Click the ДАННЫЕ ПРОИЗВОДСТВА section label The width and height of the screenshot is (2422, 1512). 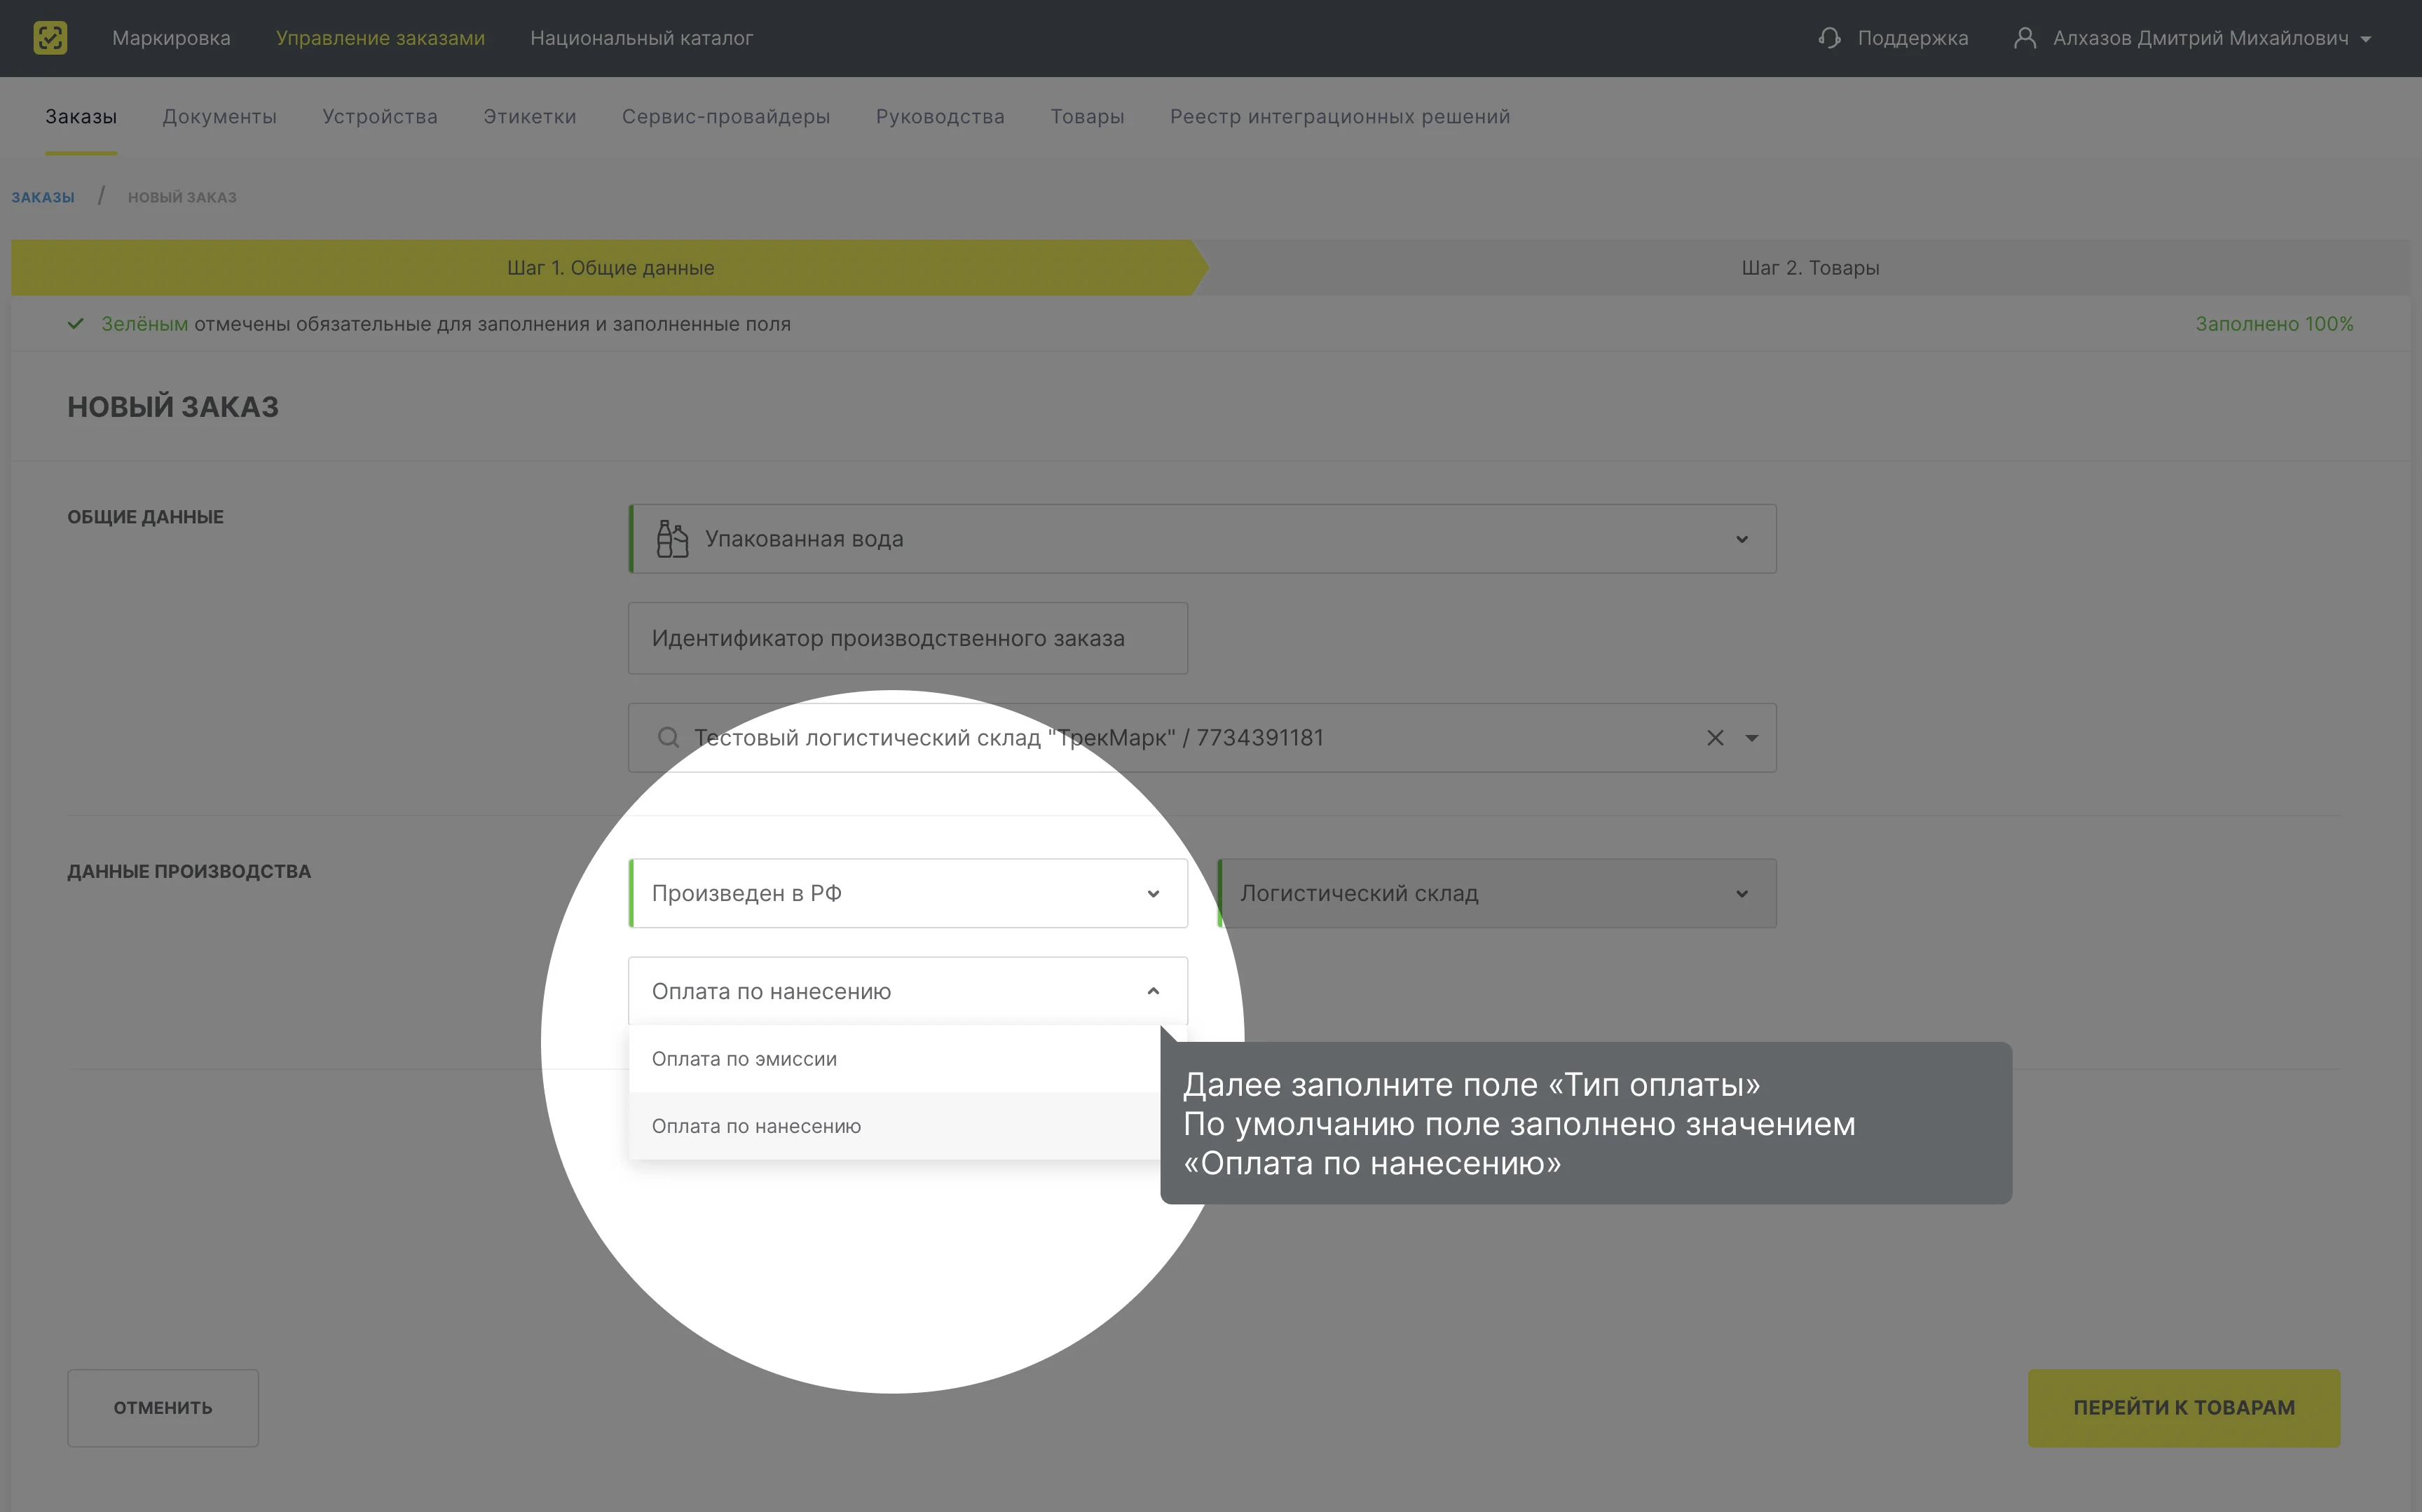[189, 871]
